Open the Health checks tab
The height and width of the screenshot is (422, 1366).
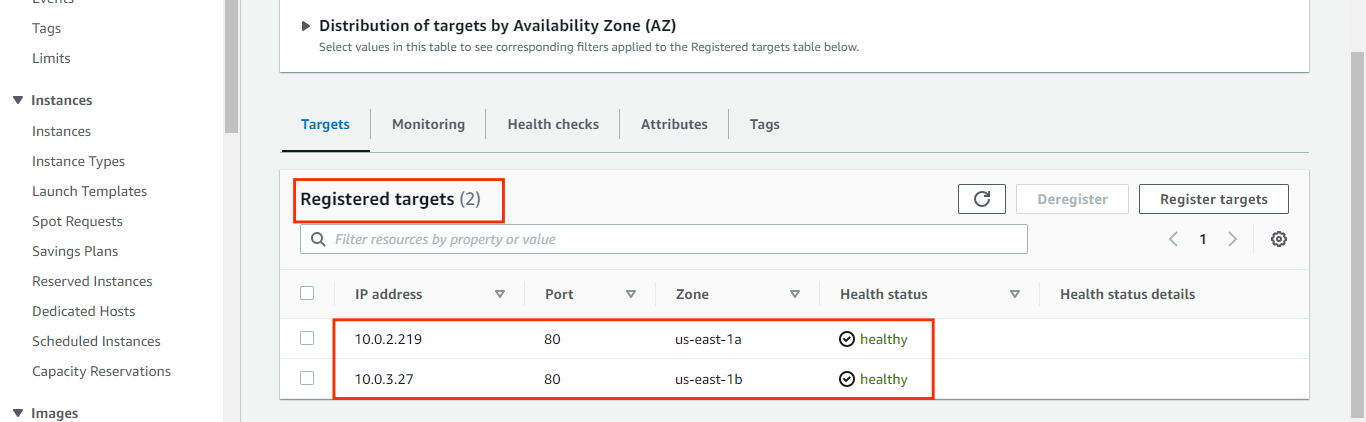pos(553,124)
